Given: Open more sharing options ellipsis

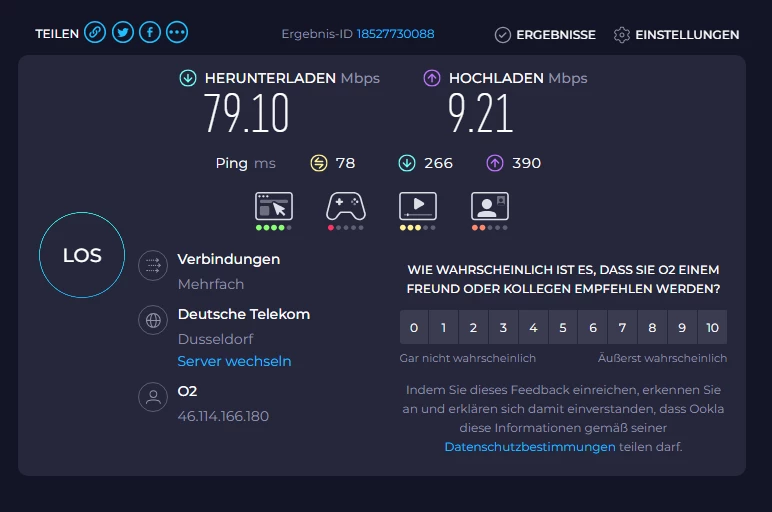Looking at the screenshot, I should tap(177, 32).
